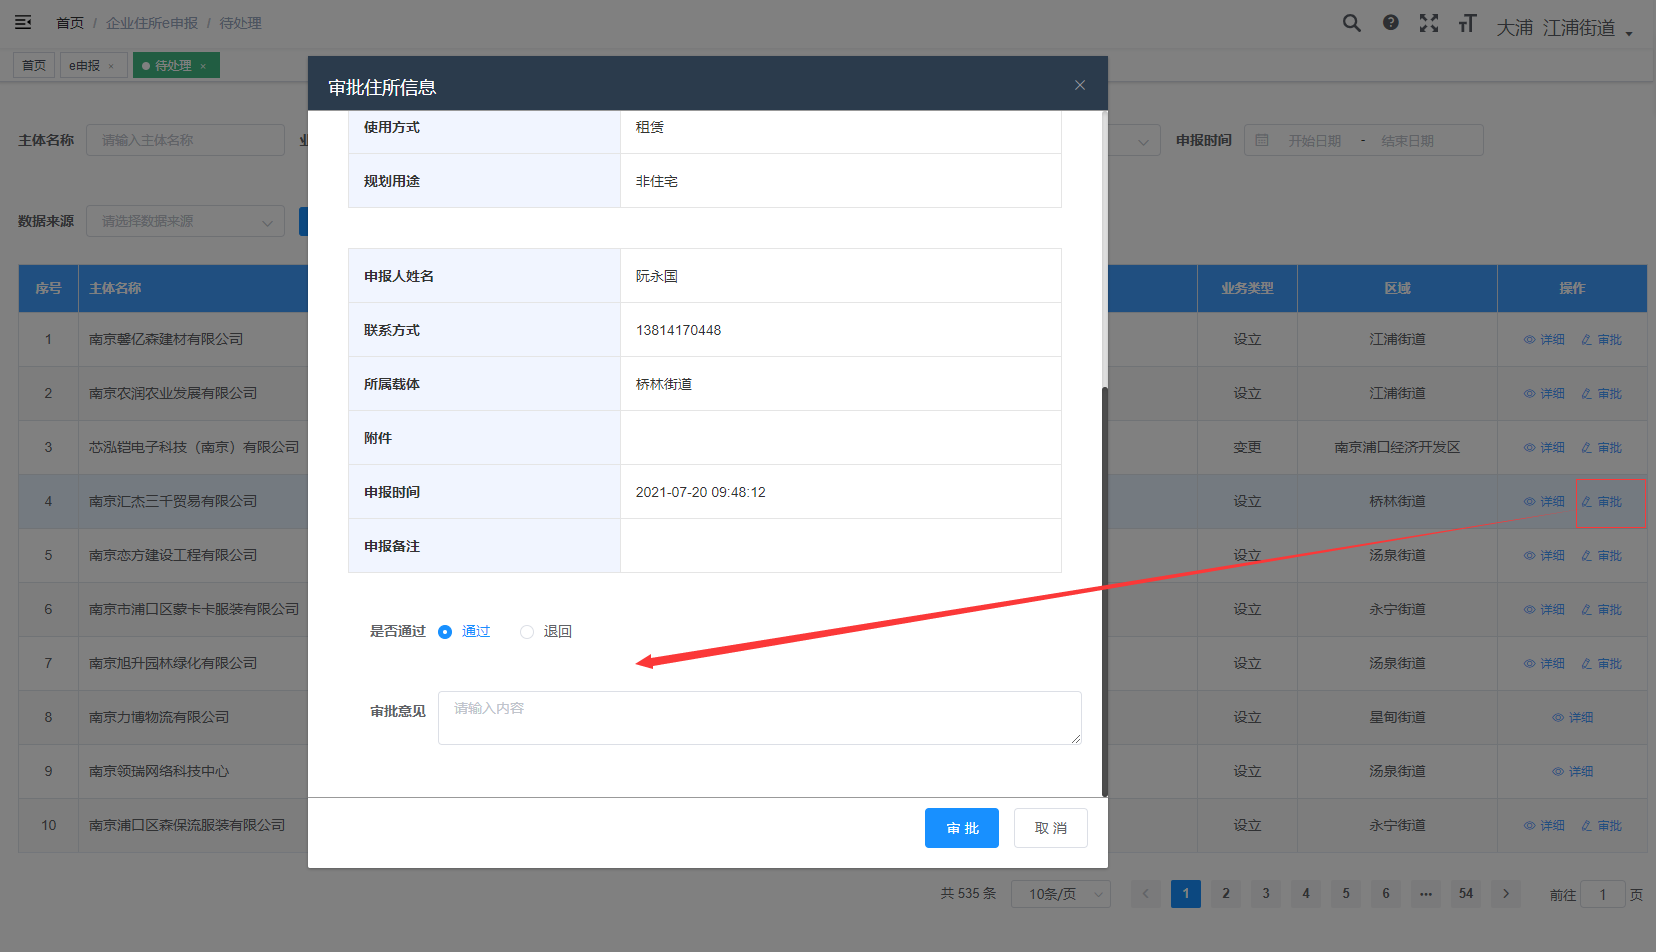
Task: Click 审批 for 南京农润农业发展有限公司 row
Action: (1602, 394)
